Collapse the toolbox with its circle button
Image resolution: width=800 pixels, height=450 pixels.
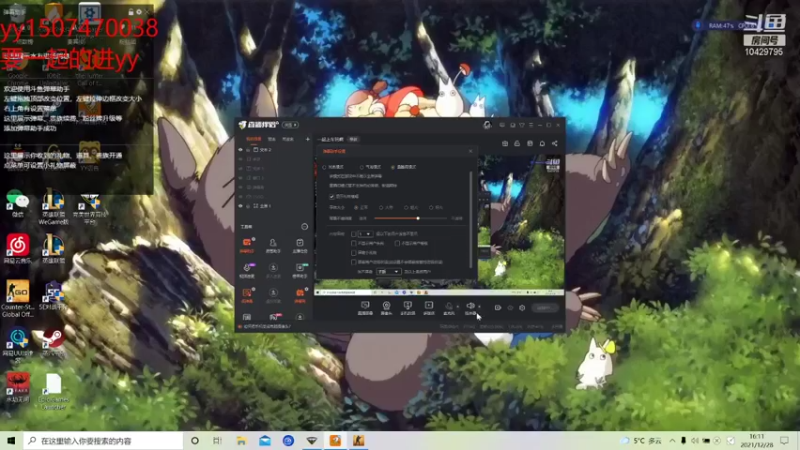305,227
